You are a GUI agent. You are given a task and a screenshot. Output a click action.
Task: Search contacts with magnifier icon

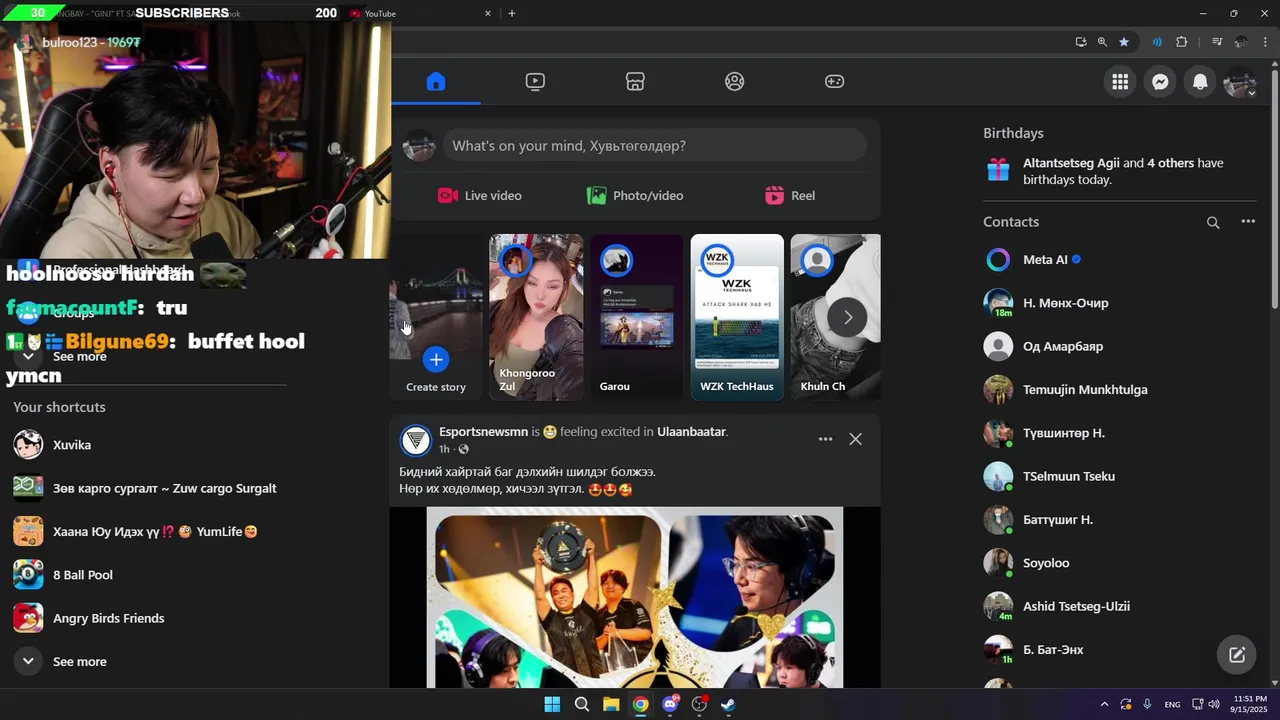pos(1213,223)
